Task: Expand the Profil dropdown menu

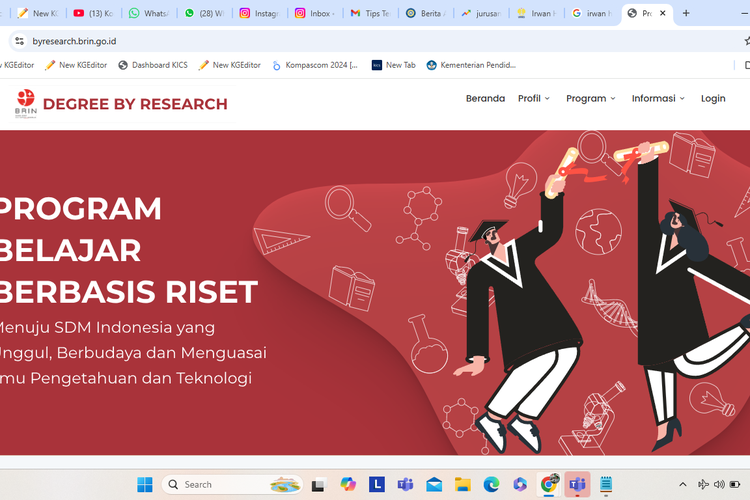Action: pos(534,99)
